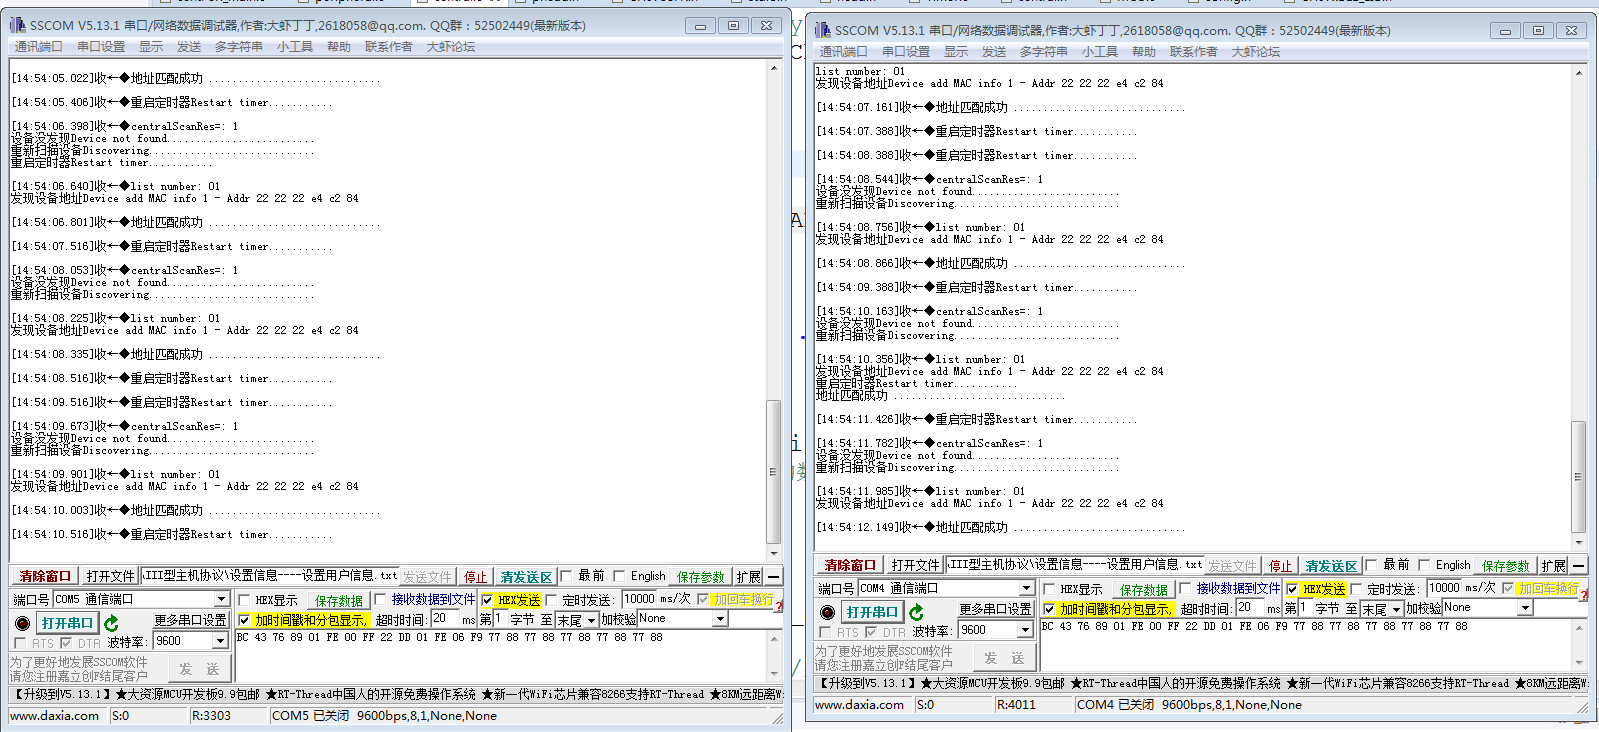Click 打开串口 button in COM4 window

pos(872,612)
